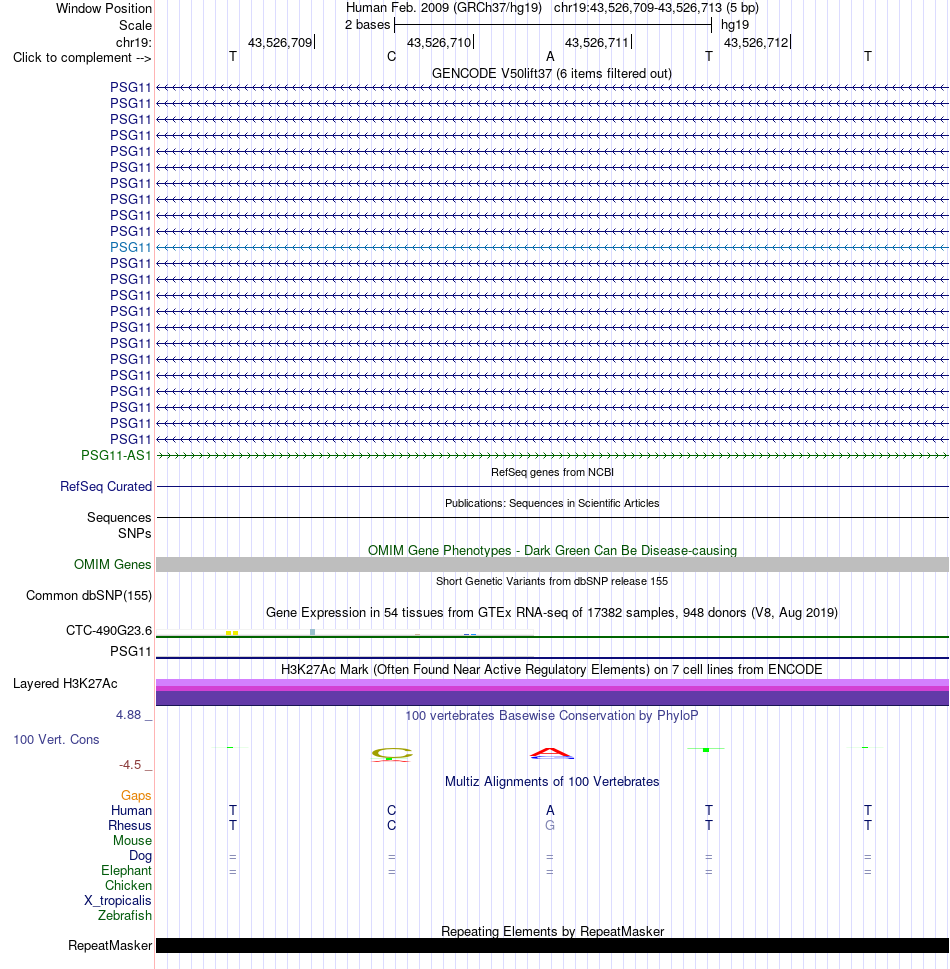This screenshot has height=969, width=950.
Task: Select the Chicken alignment row label
Action: click(128, 886)
